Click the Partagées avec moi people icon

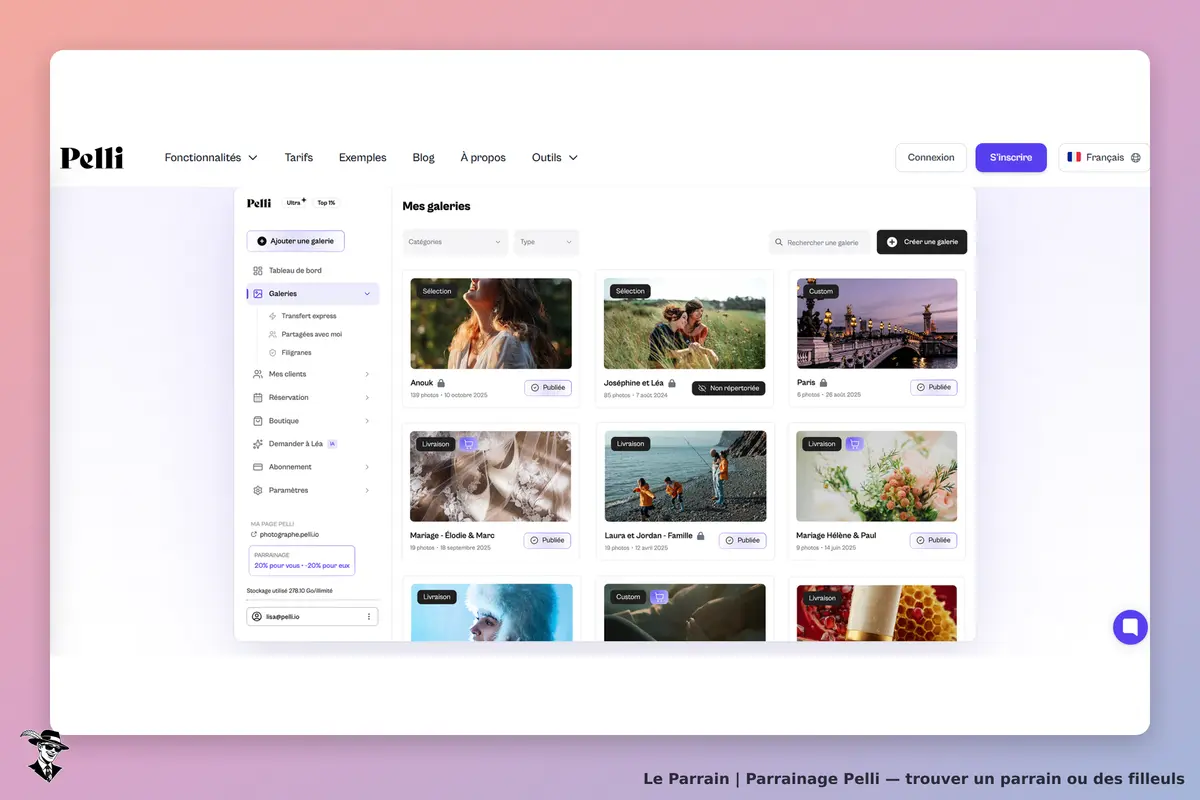click(x=273, y=334)
